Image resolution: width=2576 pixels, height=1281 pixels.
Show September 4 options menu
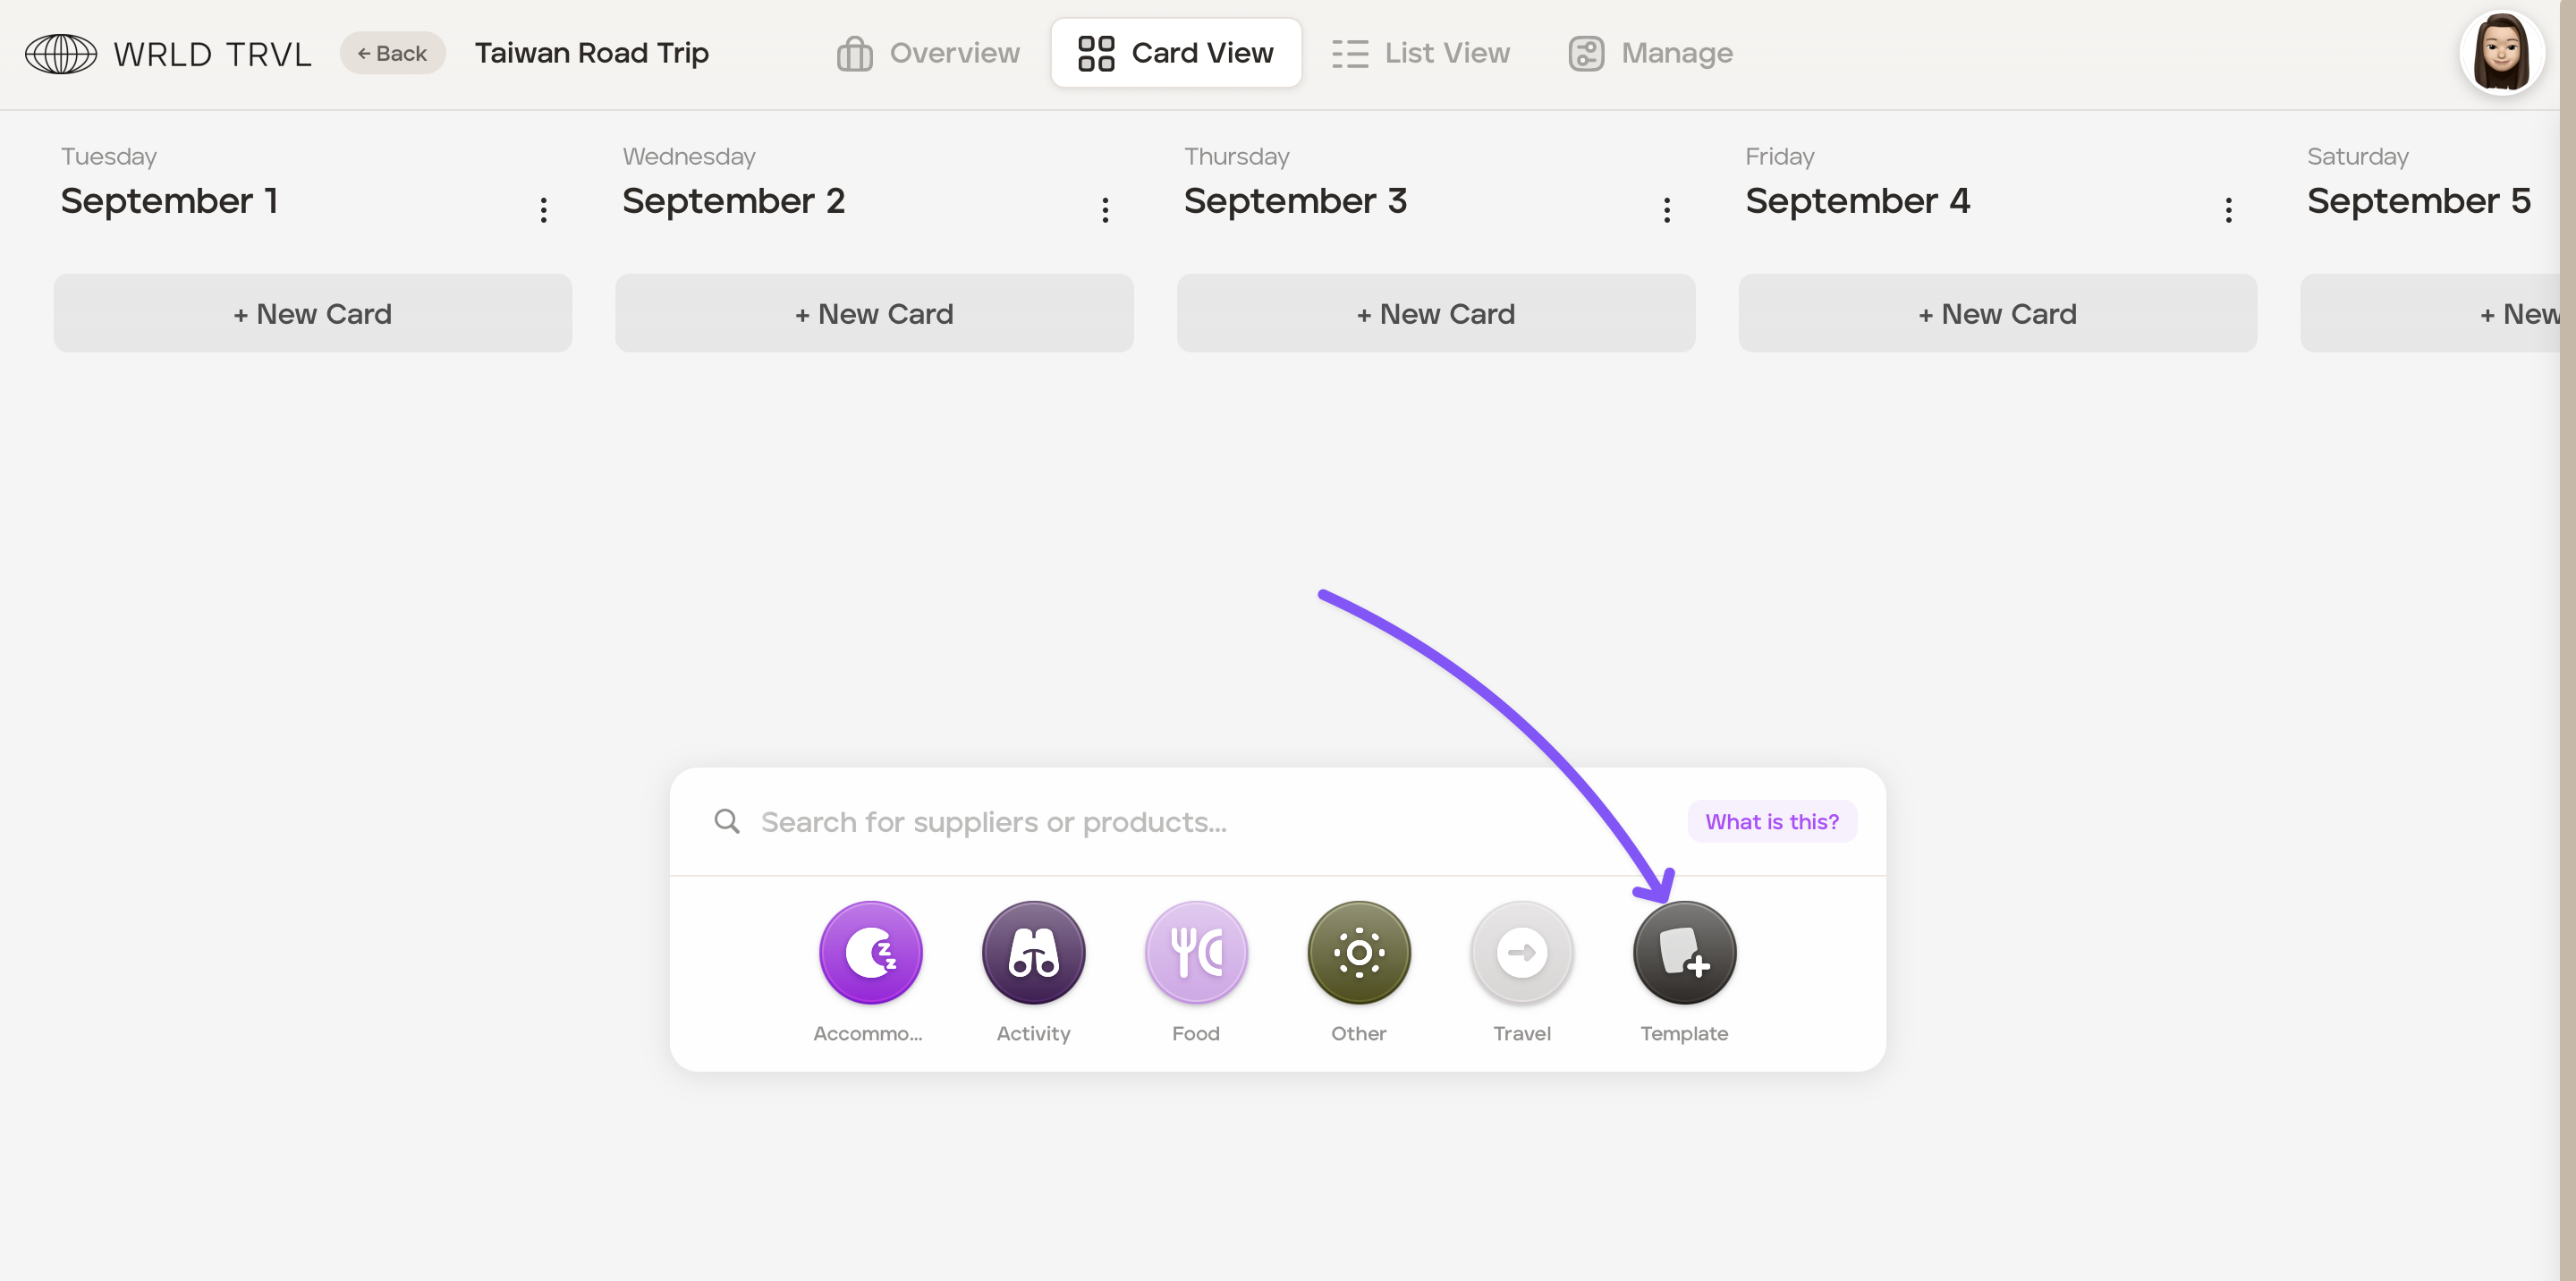click(2228, 209)
